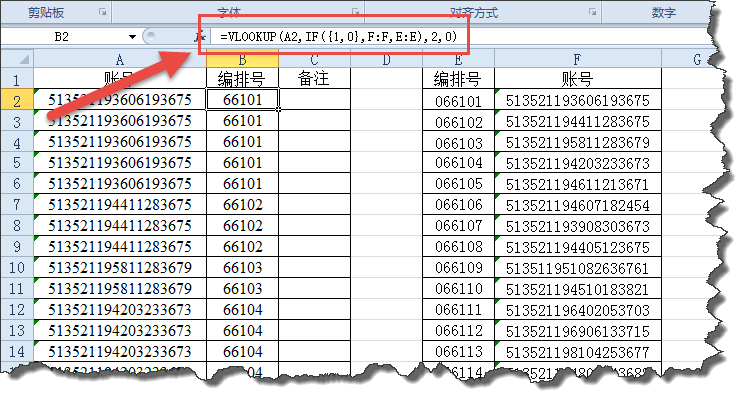The image size is (750, 407).
Task: Open the Clipboard group dialog launcher
Action: [103, 13]
